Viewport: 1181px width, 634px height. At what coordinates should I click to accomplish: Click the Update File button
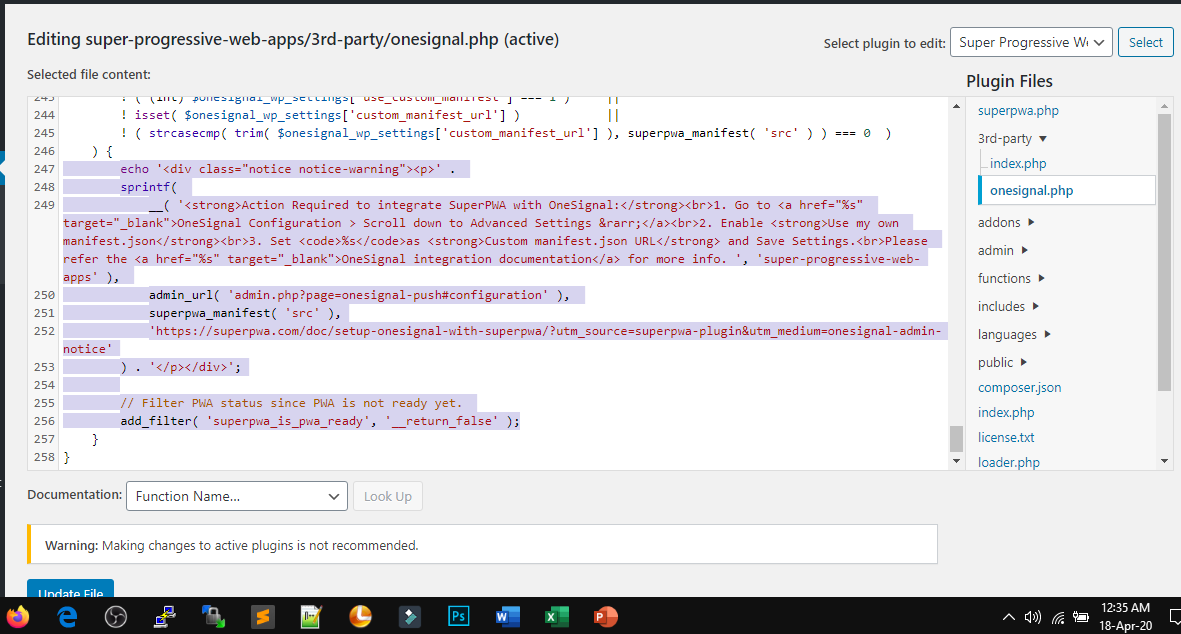click(x=71, y=589)
